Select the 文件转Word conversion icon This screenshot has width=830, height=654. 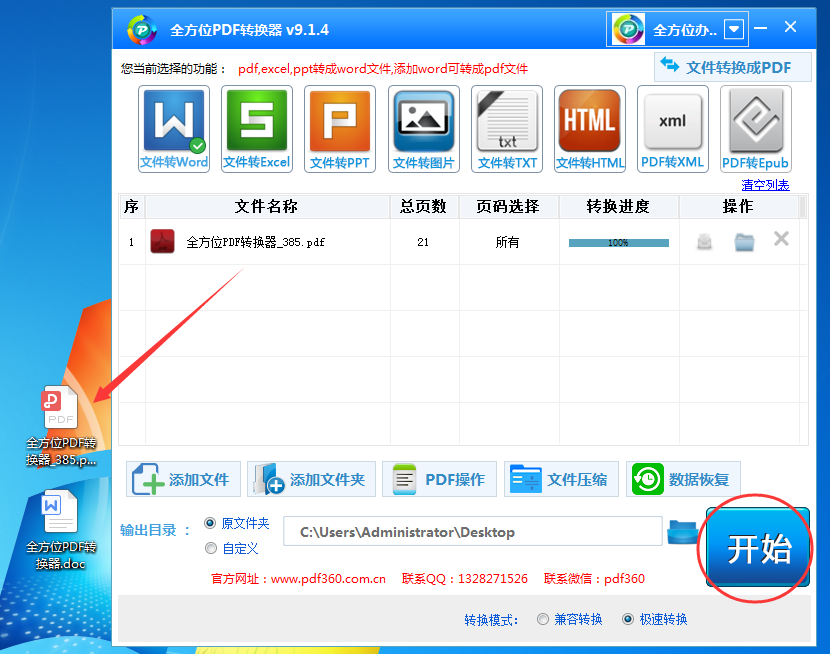(174, 129)
